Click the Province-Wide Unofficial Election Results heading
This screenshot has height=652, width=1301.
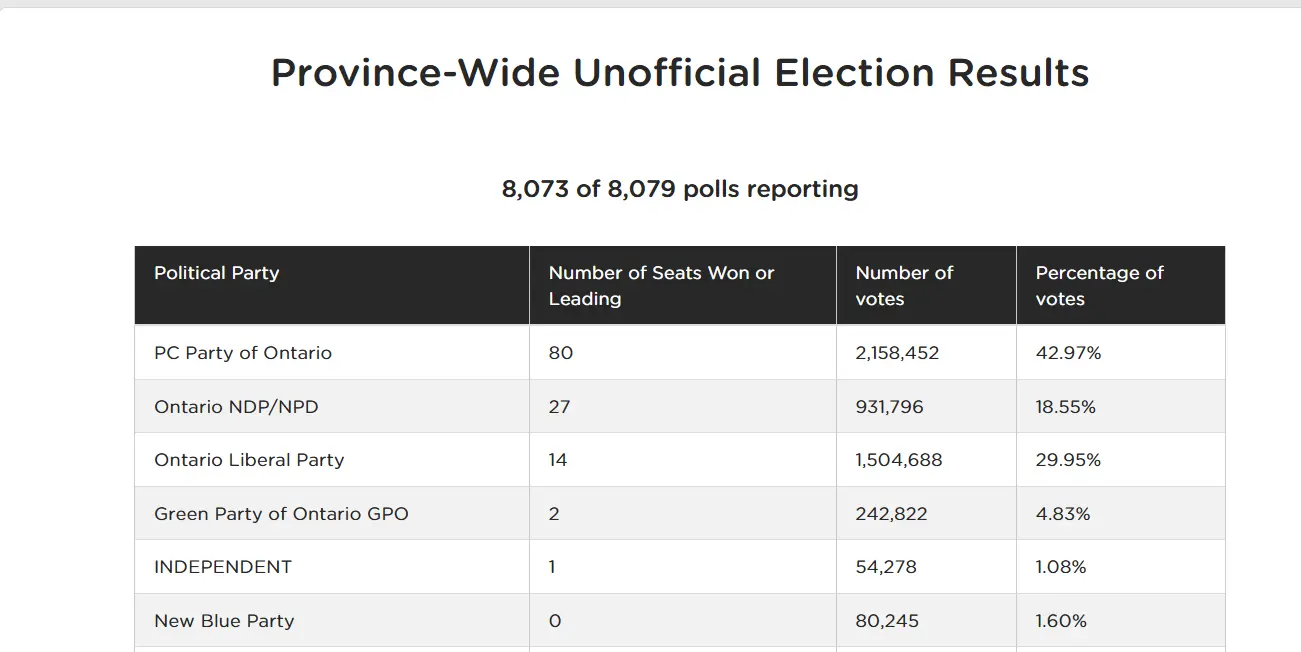680,73
